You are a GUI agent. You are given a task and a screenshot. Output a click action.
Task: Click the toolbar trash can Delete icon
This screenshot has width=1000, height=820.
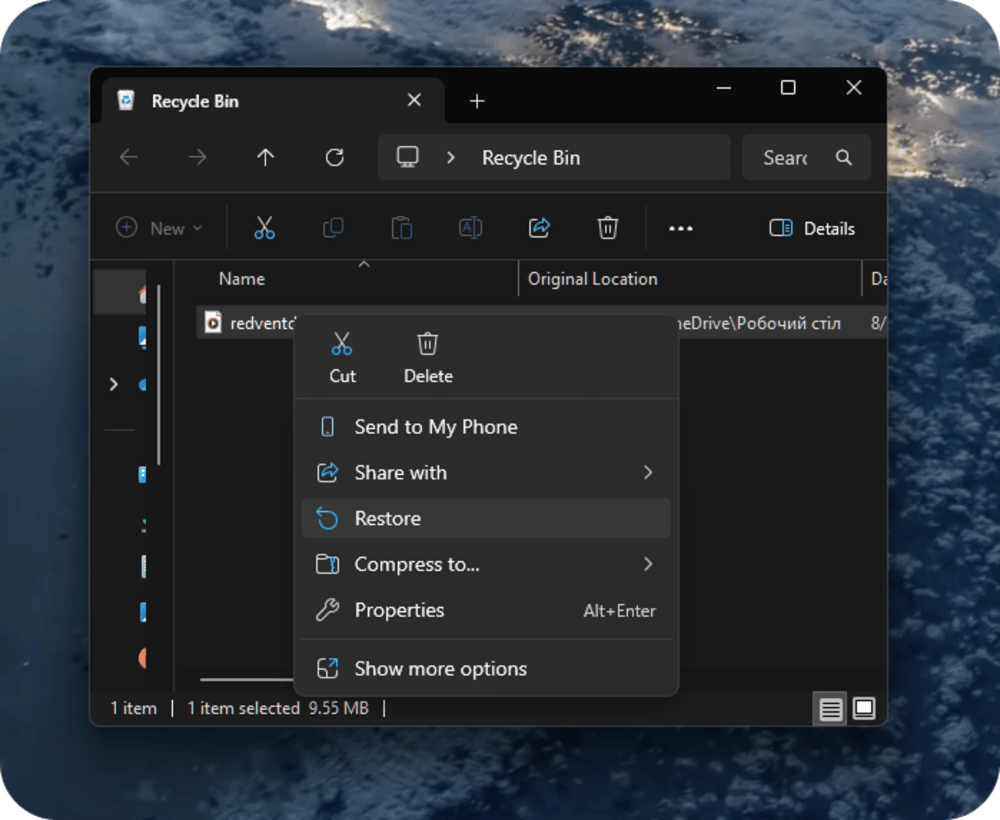(x=607, y=228)
